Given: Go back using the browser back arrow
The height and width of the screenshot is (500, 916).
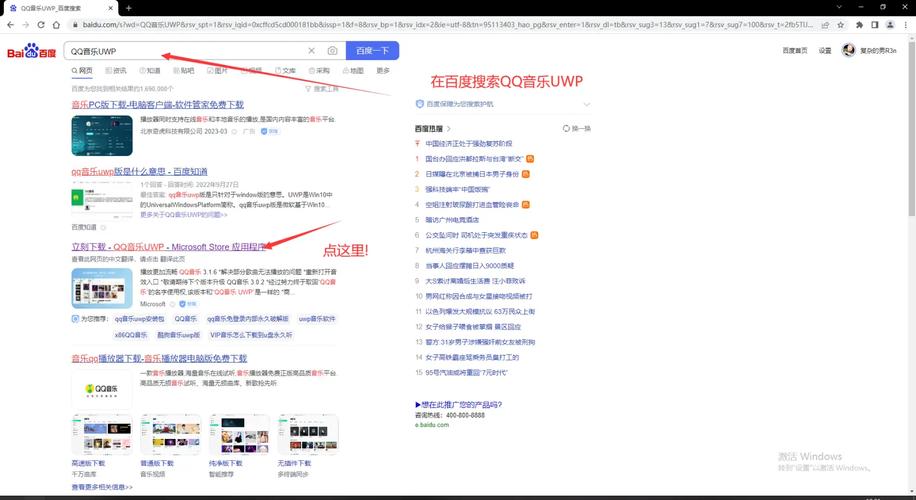Looking at the screenshot, I should pos(11,25).
